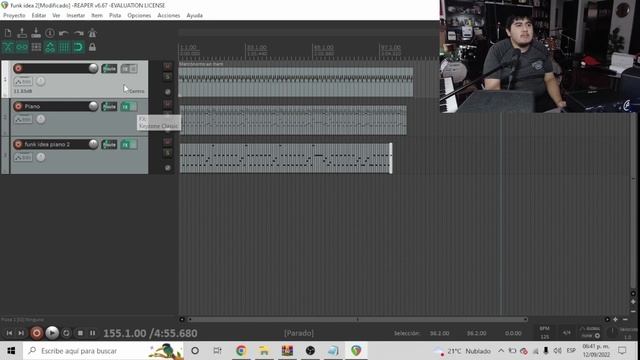Open FX chain on Piano track

coord(125,107)
